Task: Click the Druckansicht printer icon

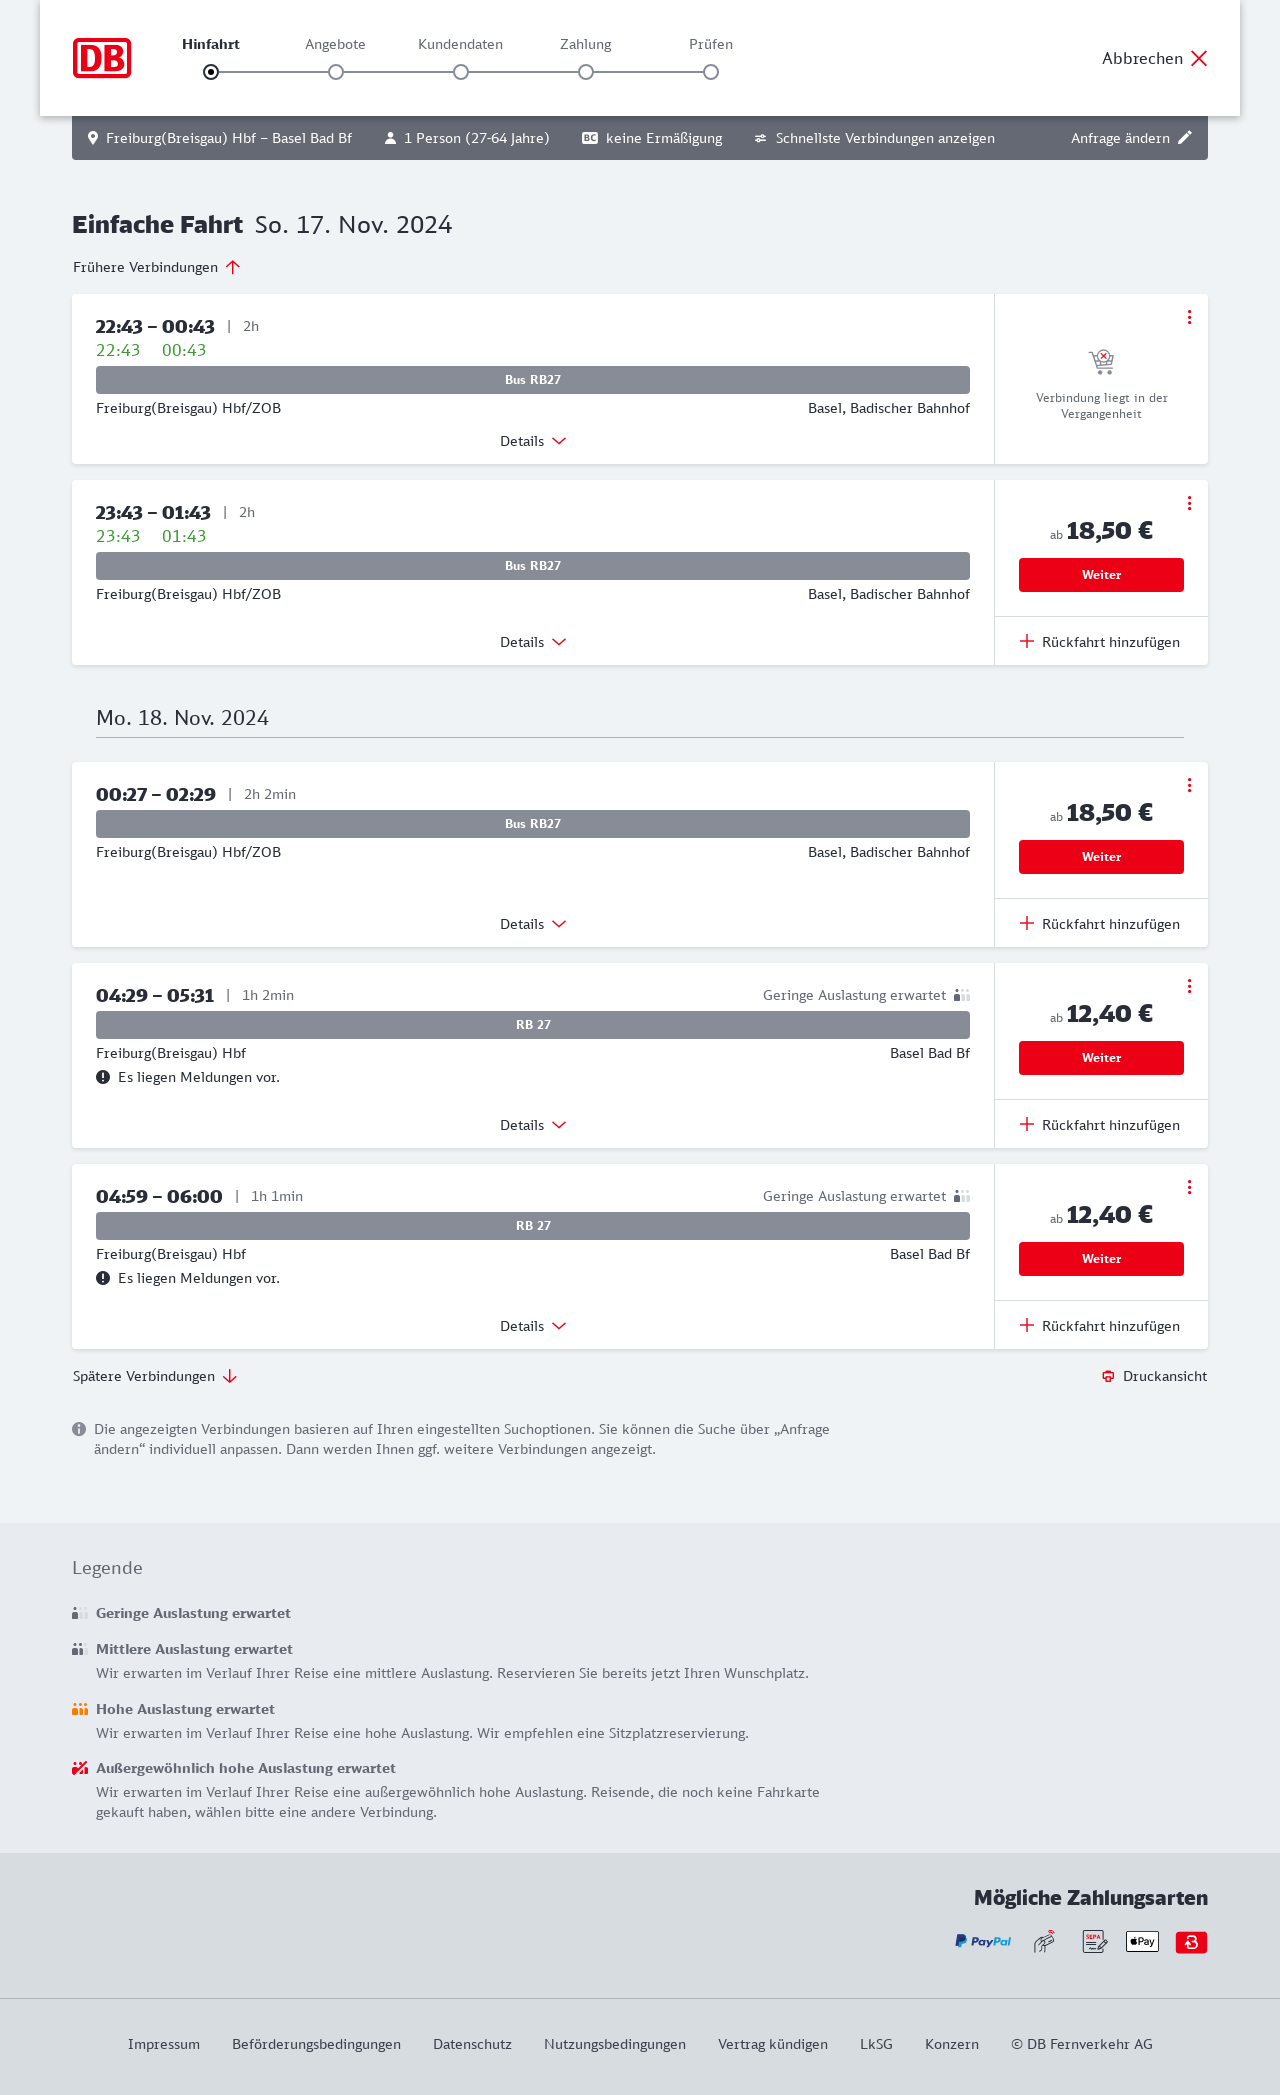Action: (1108, 1376)
